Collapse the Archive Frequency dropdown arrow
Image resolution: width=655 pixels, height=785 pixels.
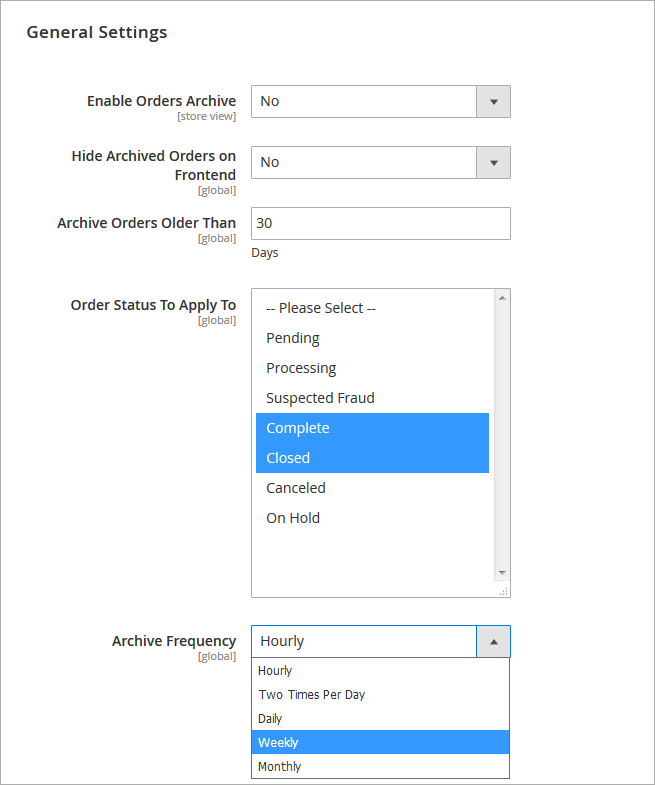point(493,642)
